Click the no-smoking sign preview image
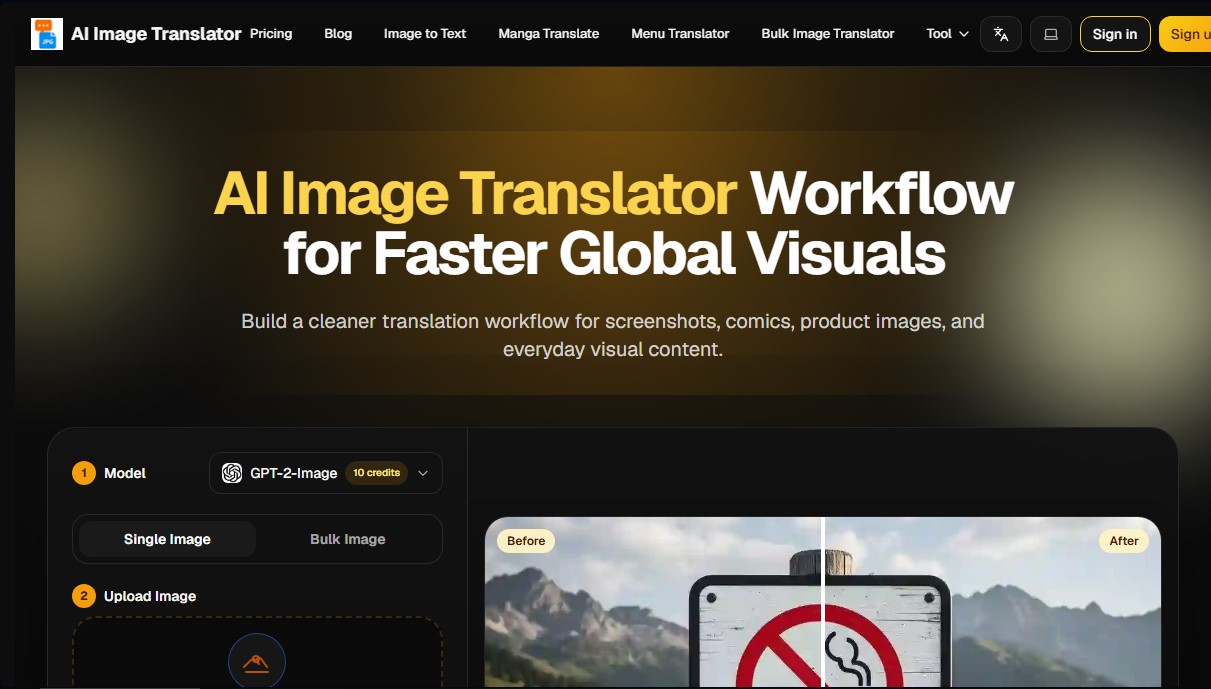The width and height of the screenshot is (1211, 689). click(x=823, y=603)
